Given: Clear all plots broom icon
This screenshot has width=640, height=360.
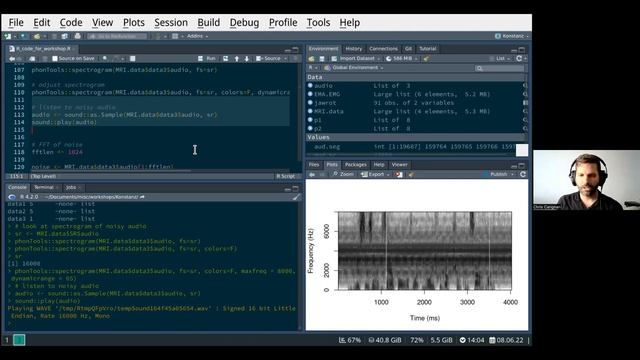Looking at the screenshot, I should click(411, 175).
